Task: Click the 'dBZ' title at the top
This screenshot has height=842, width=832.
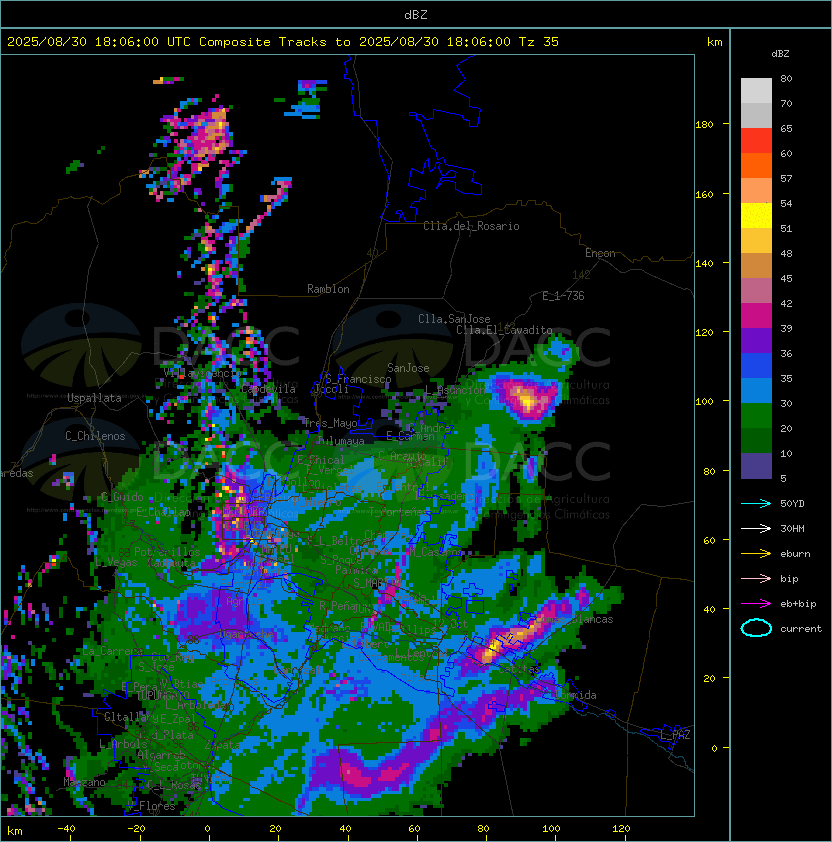Action: click(416, 15)
